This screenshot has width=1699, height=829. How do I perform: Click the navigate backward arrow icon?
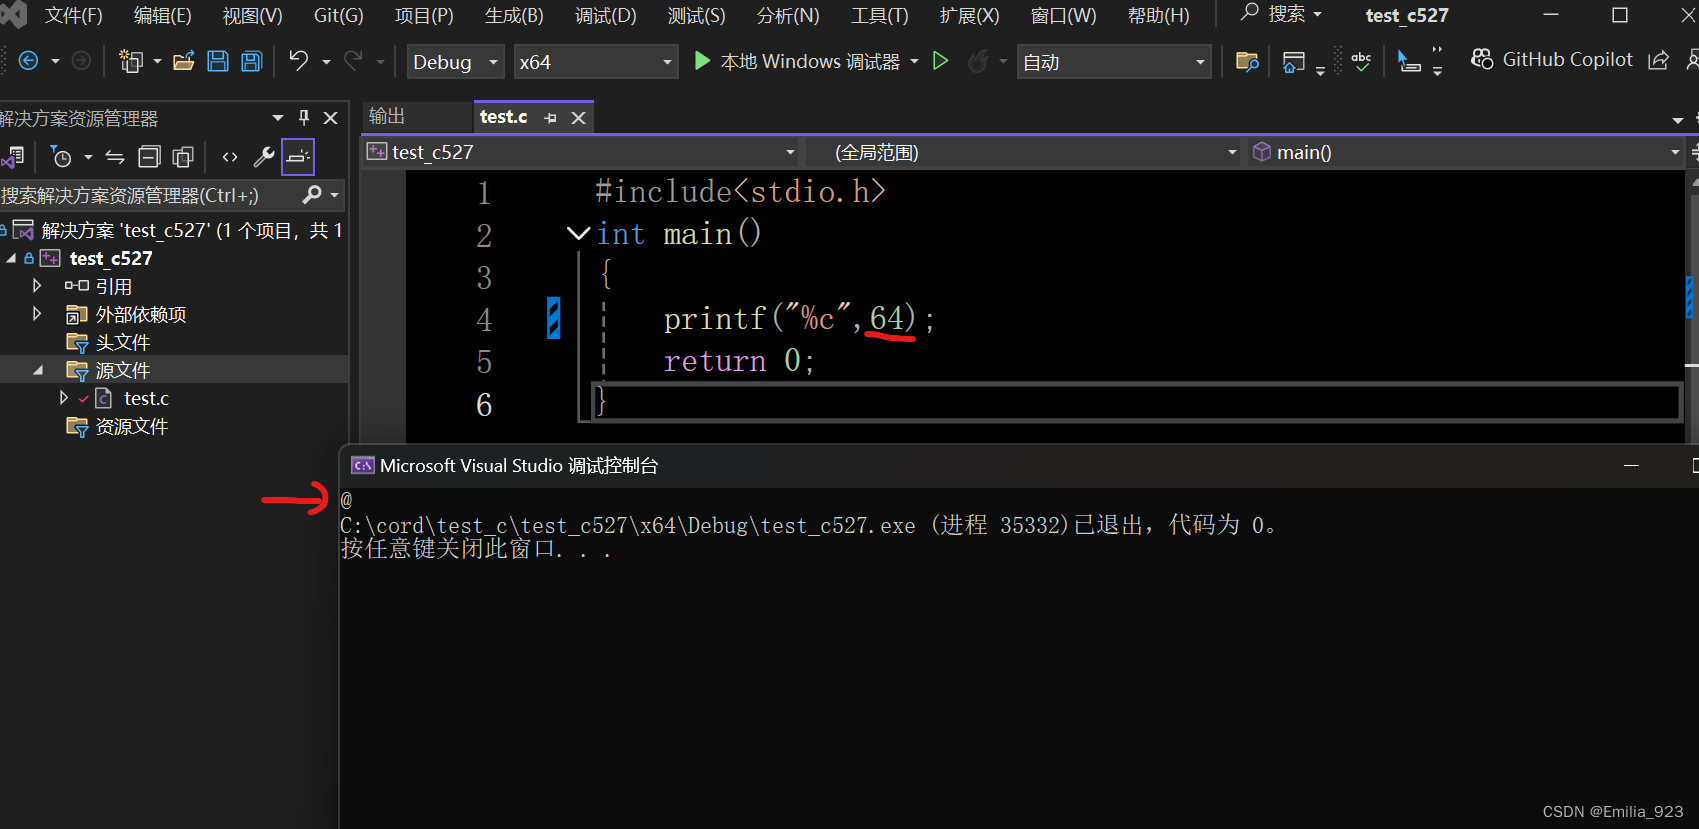[x=29, y=61]
